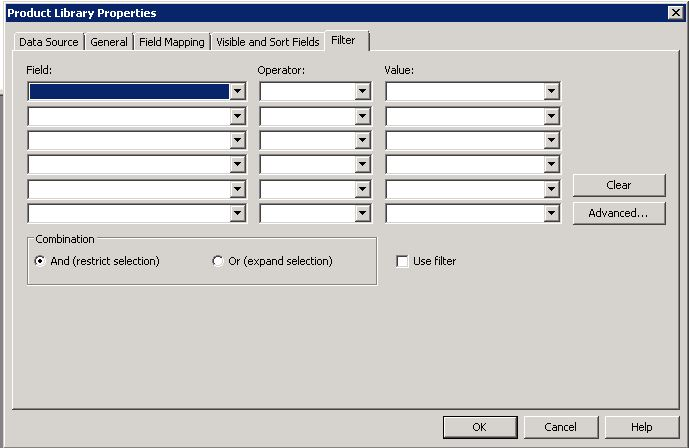The height and width of the screenshot is (448, 689).
Task: Select And (restrict selection) option
Action: 40,261
